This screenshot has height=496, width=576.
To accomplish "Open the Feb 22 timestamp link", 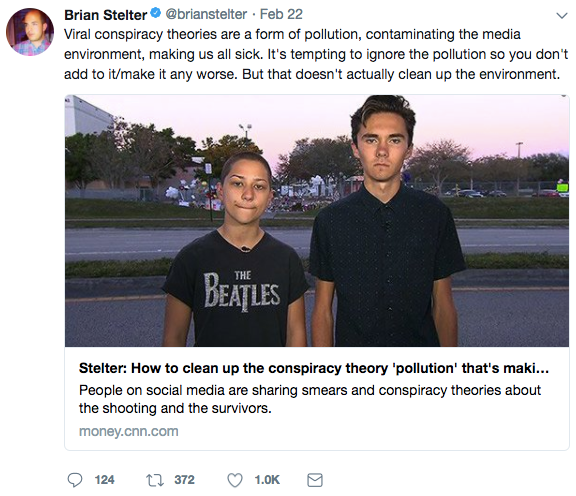I will point(281,14).
